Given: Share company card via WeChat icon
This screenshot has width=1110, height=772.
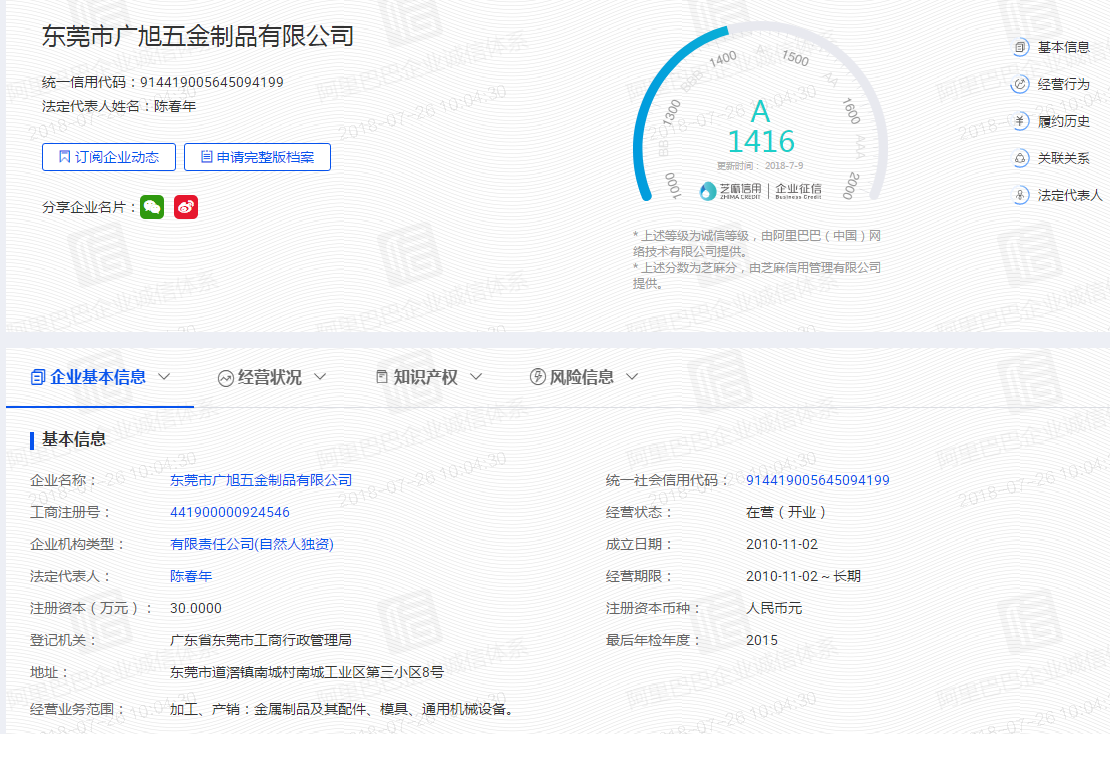Looking at the screenshot, I should tap(152, 207).
